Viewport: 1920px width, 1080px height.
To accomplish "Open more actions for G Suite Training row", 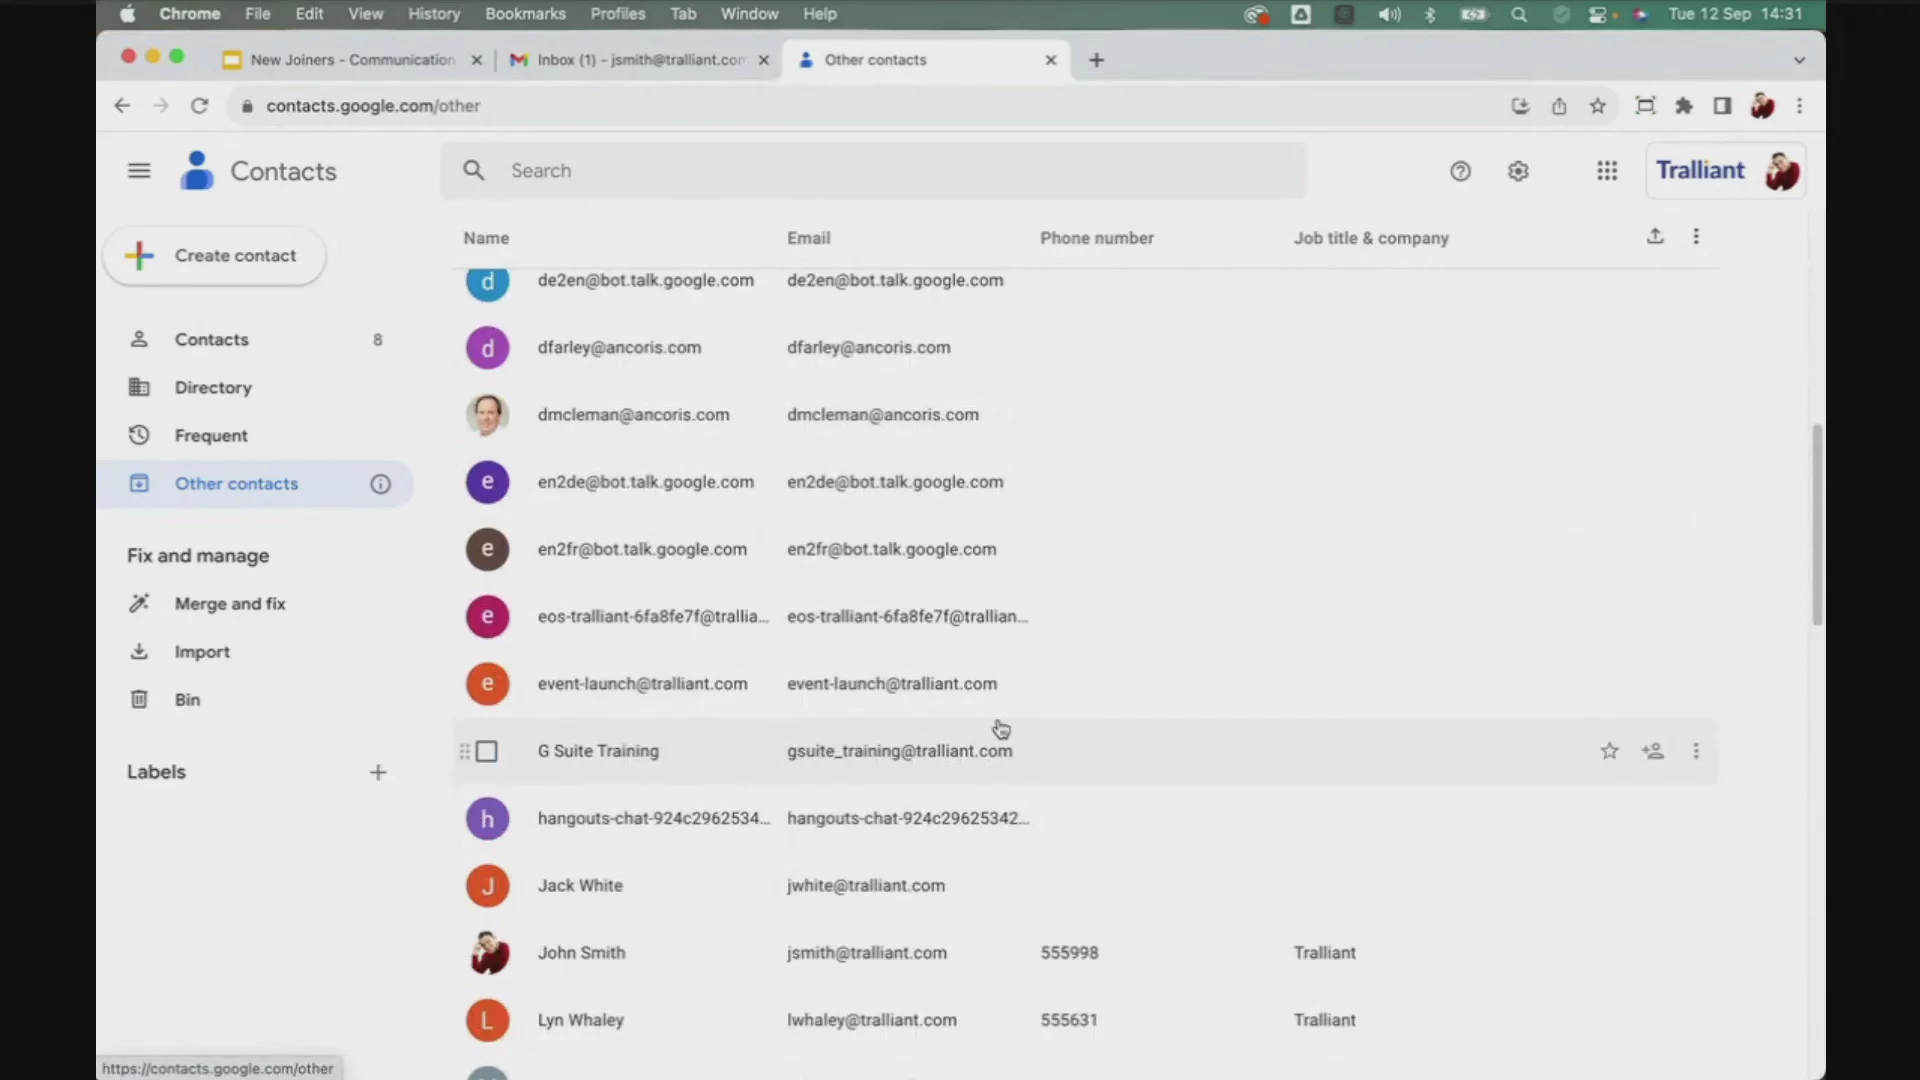I will 1696,751.
